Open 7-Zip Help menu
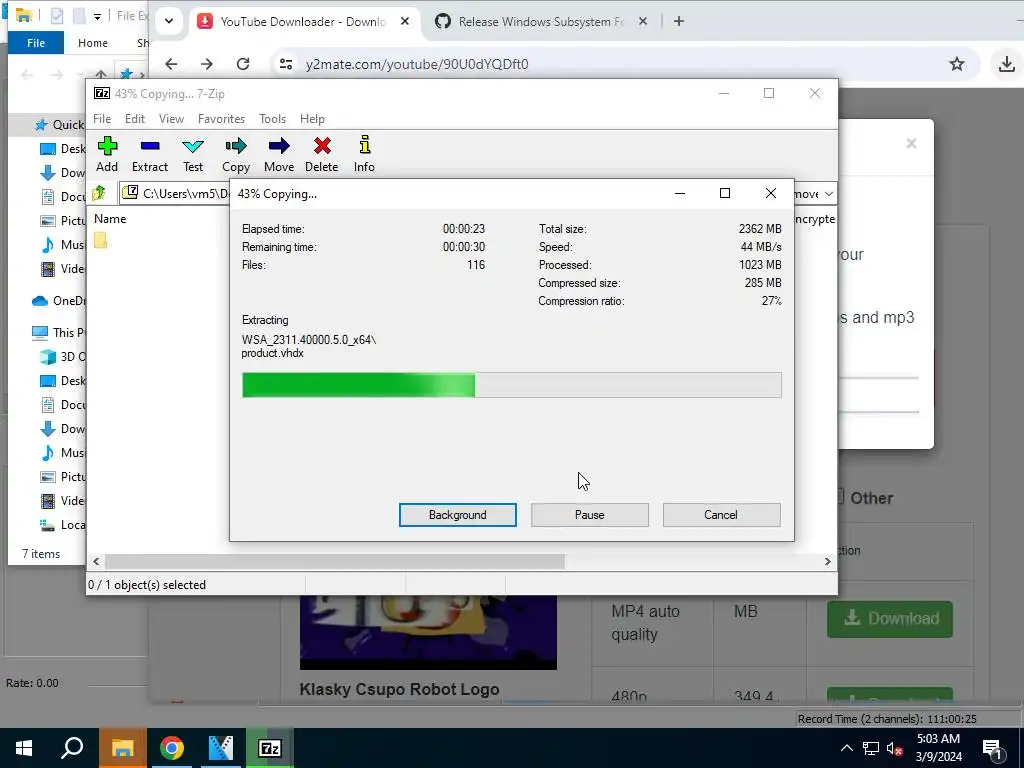The image size is (1024, 768). pos(312,119)
